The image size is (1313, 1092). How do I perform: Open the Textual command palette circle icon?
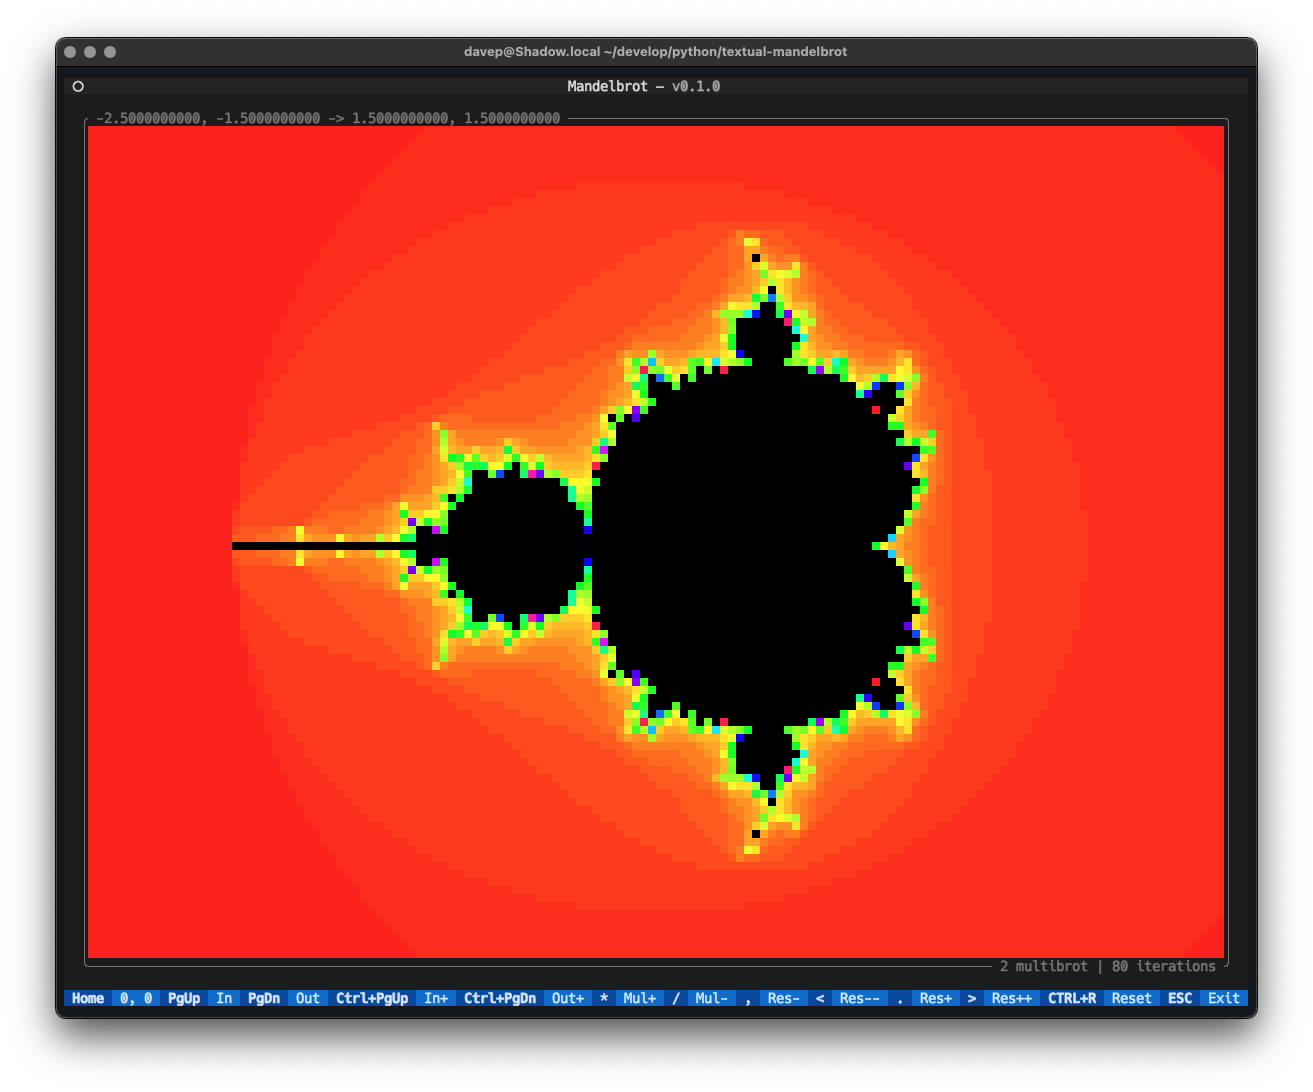coord(78,86)
